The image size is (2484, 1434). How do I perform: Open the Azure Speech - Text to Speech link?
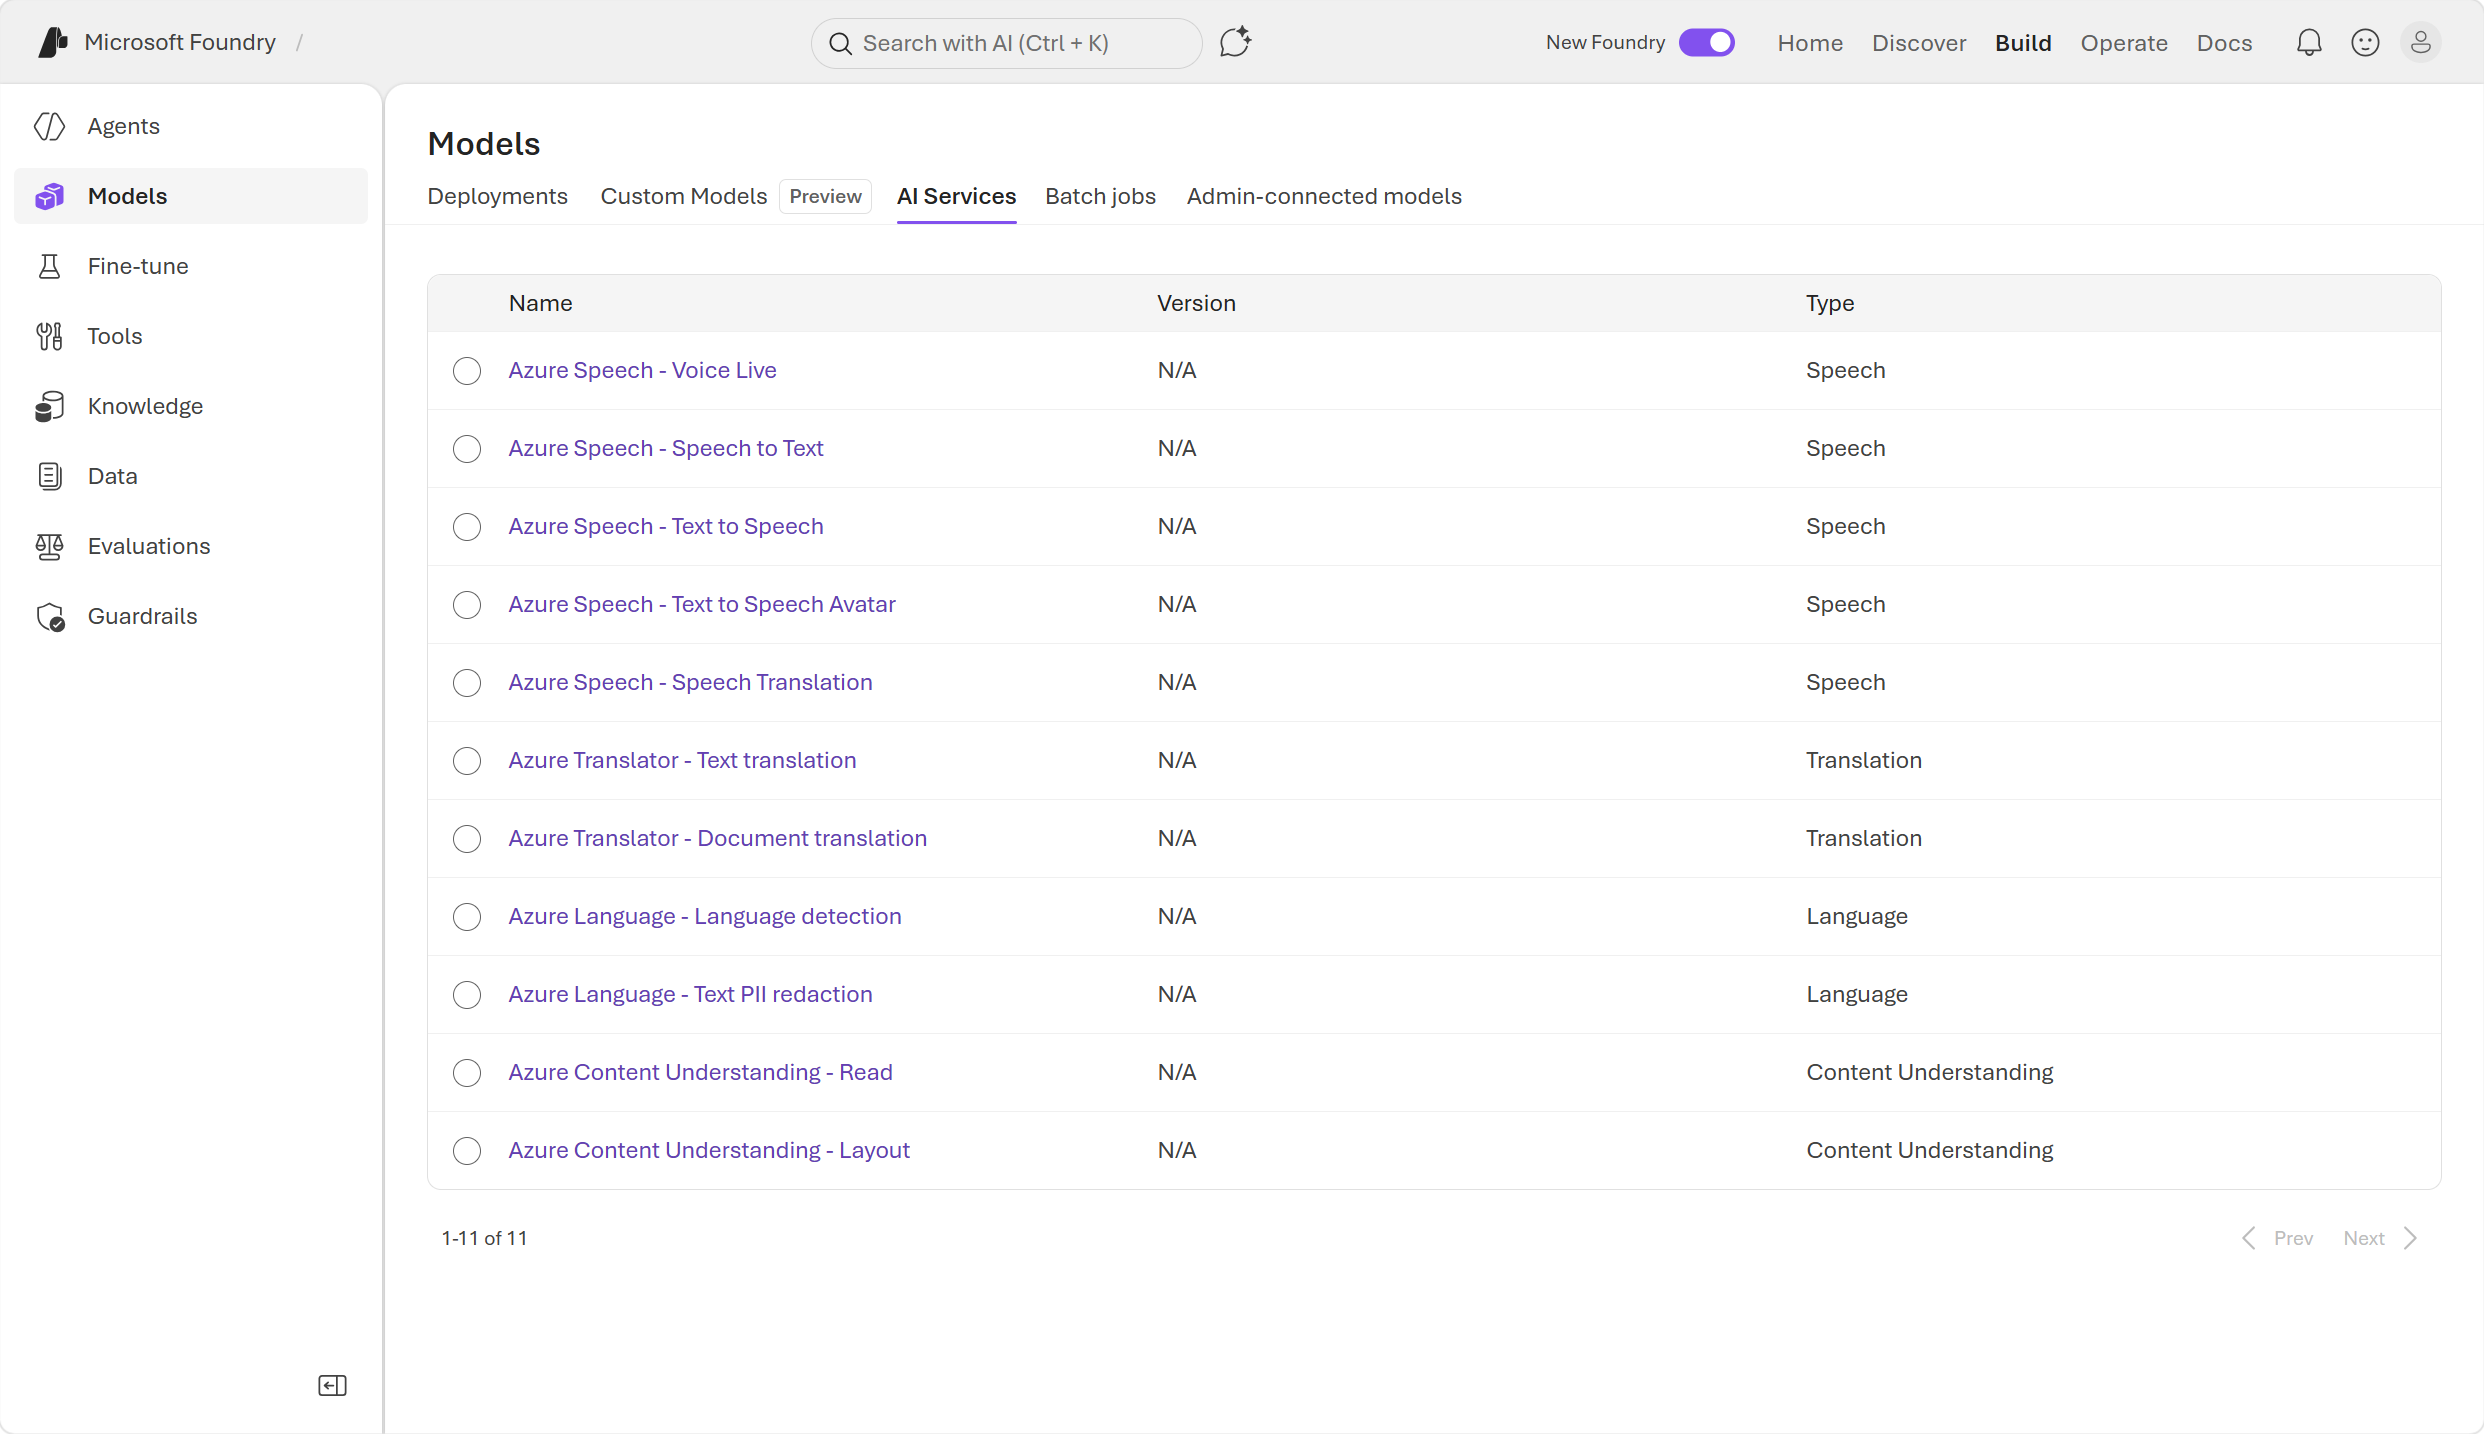[x=666, y=526]
